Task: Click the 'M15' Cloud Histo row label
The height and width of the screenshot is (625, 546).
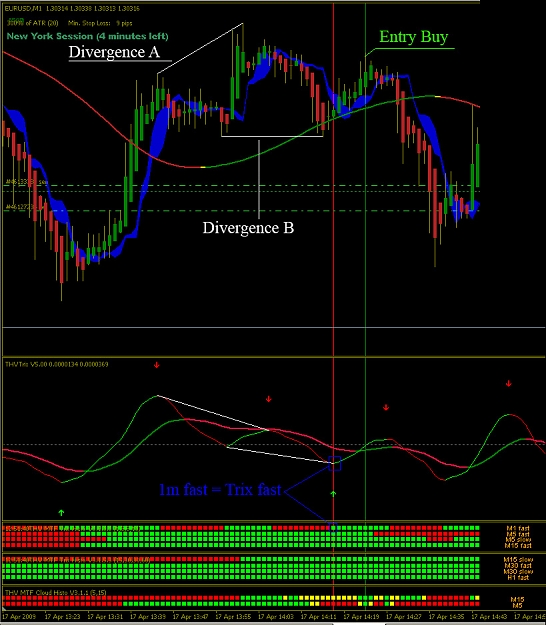Action: coord(517,600)
